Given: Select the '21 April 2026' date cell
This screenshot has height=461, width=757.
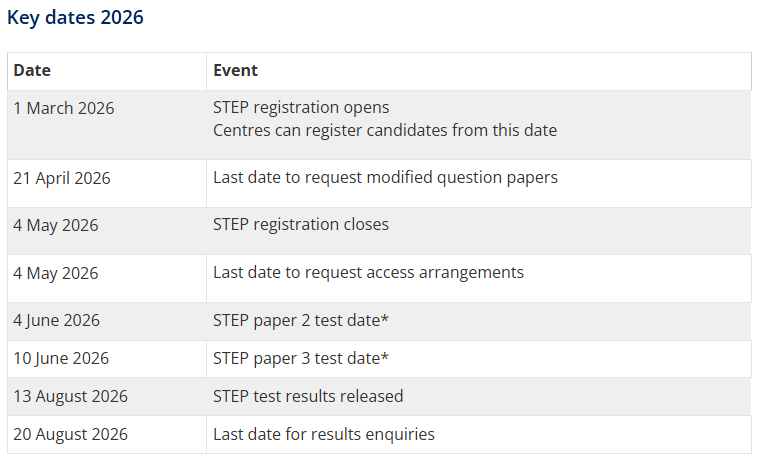Looking at the screenshot, I should tap(62, 178).
